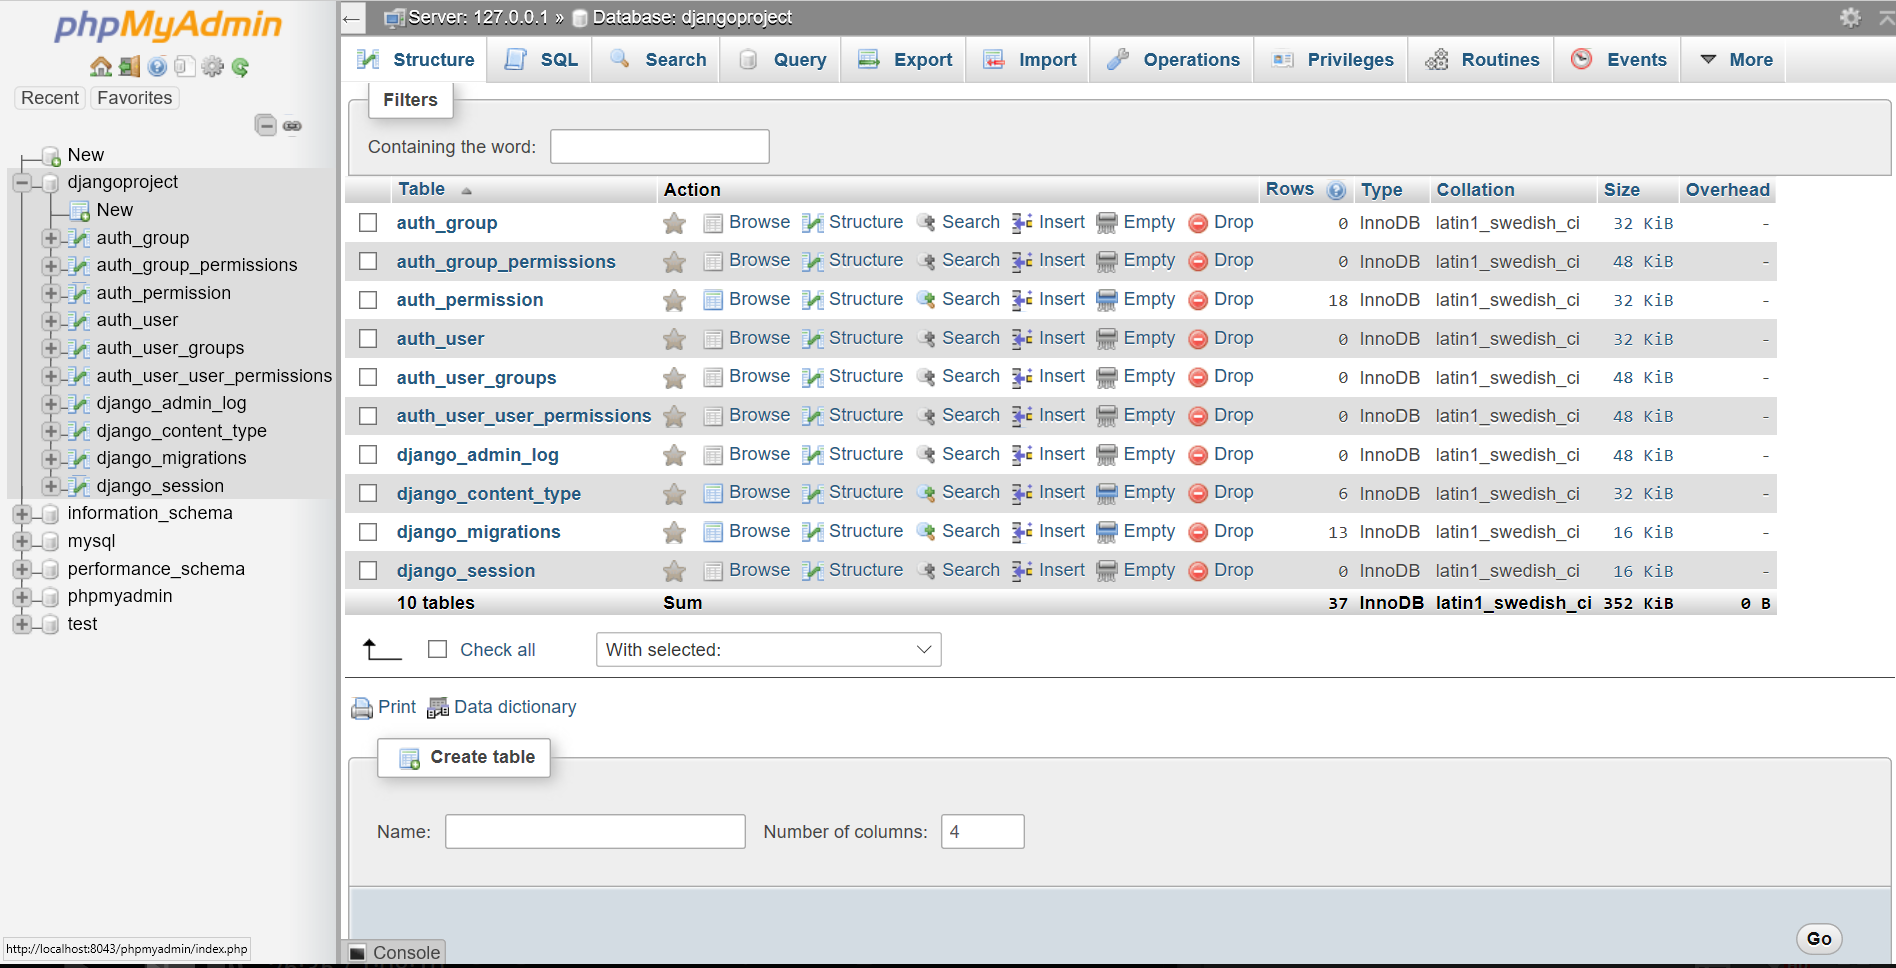
Task: Open the More tab dropdown
Action: 1736,60
